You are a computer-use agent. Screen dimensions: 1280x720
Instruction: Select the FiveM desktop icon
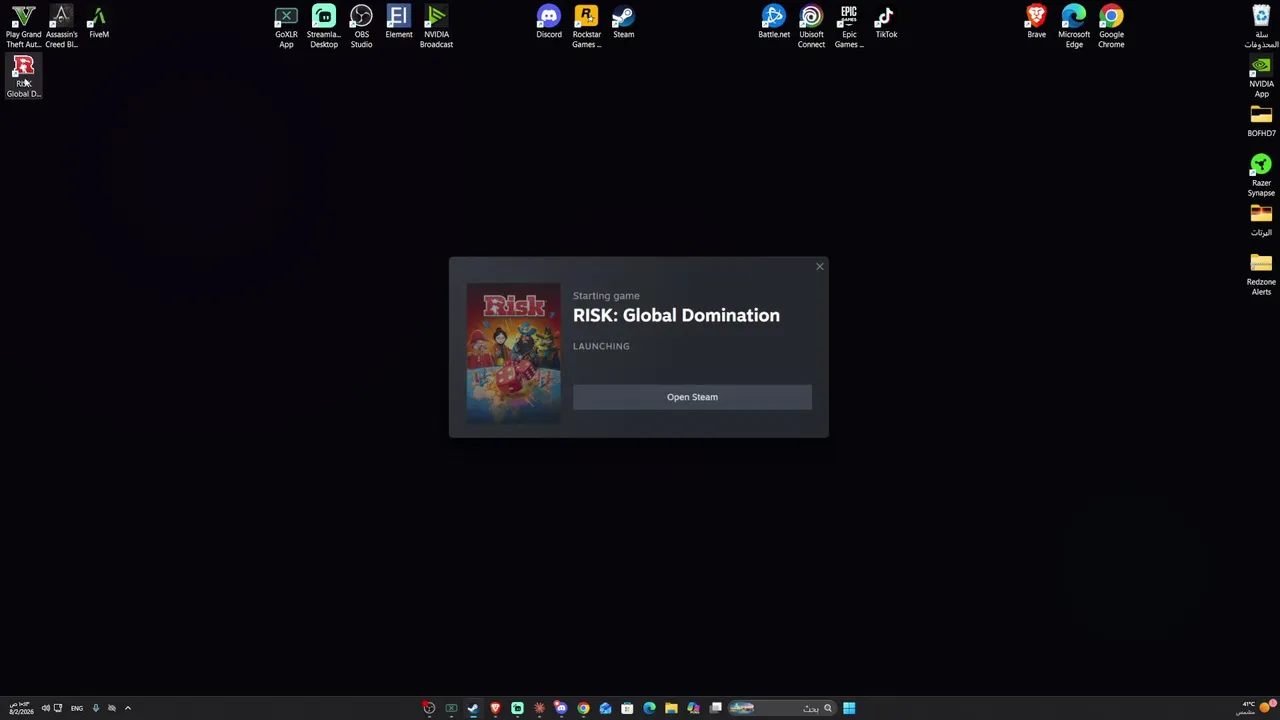tap(98, 22)
